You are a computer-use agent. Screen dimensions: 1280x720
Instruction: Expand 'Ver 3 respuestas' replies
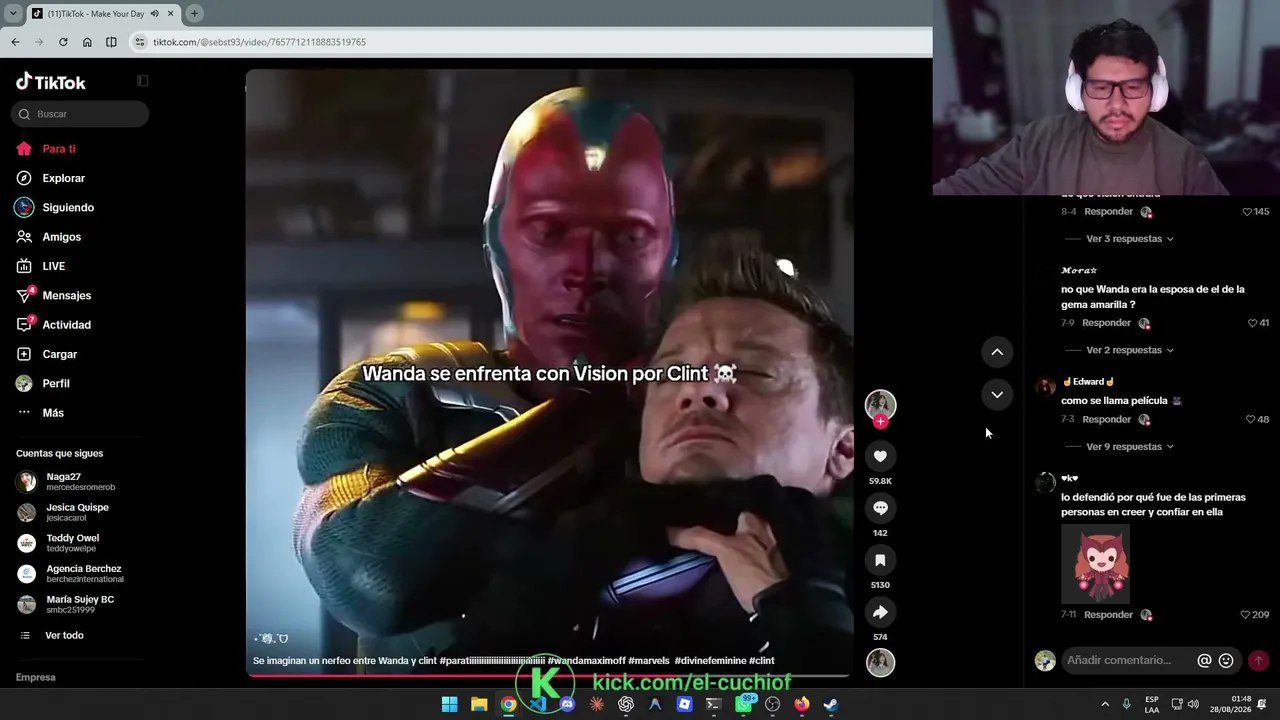(x=1129, y=239)
